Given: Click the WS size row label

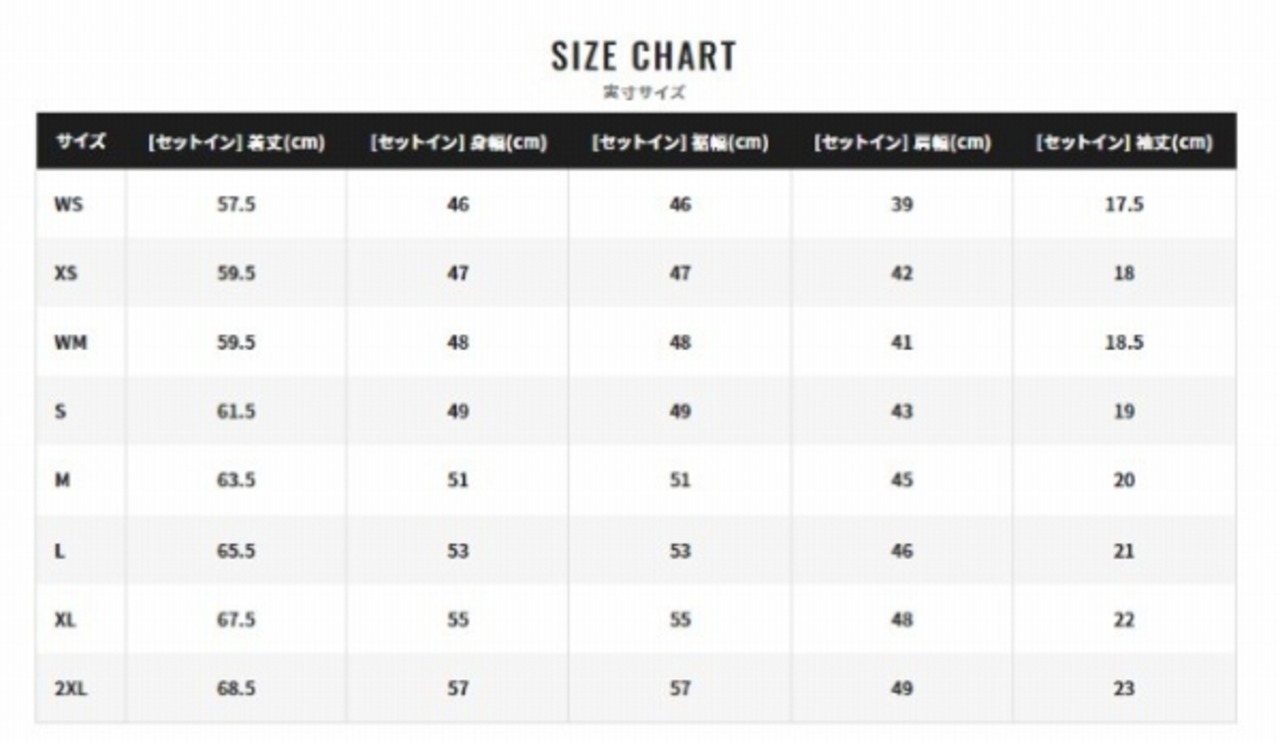Looking at the screenshot, I should 69,204.
